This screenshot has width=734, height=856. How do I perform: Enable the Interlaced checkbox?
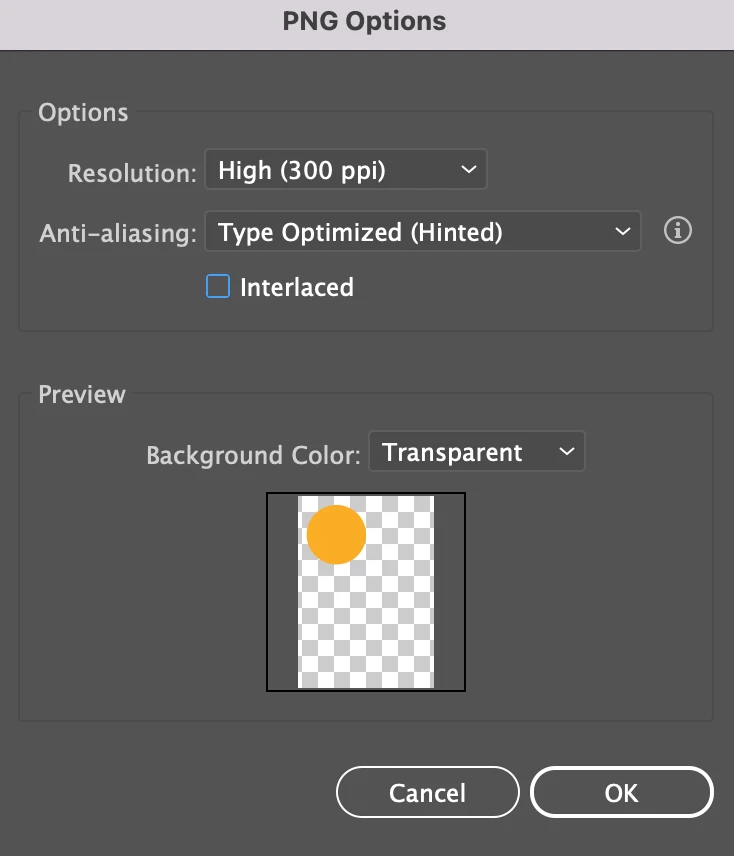[218, 286]
